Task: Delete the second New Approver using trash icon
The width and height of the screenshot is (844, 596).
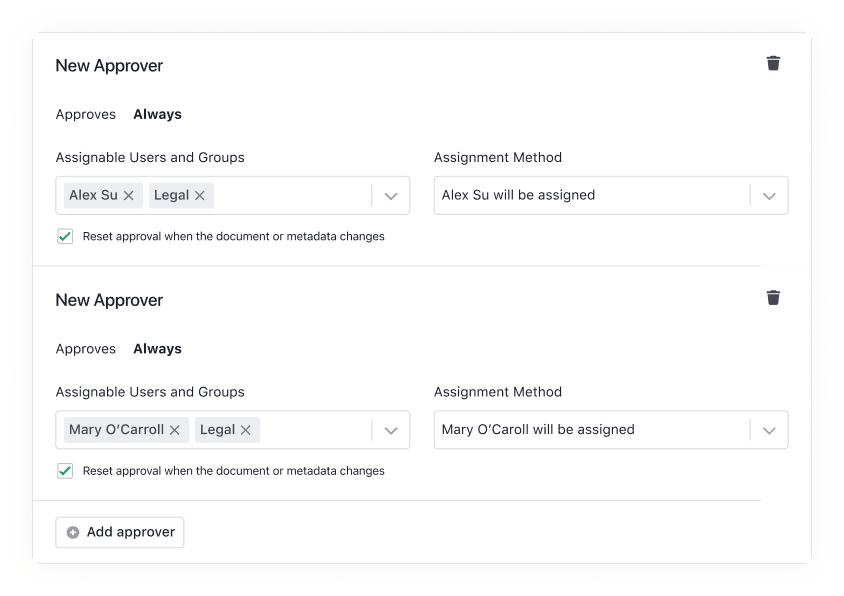Action: point(773,297)
